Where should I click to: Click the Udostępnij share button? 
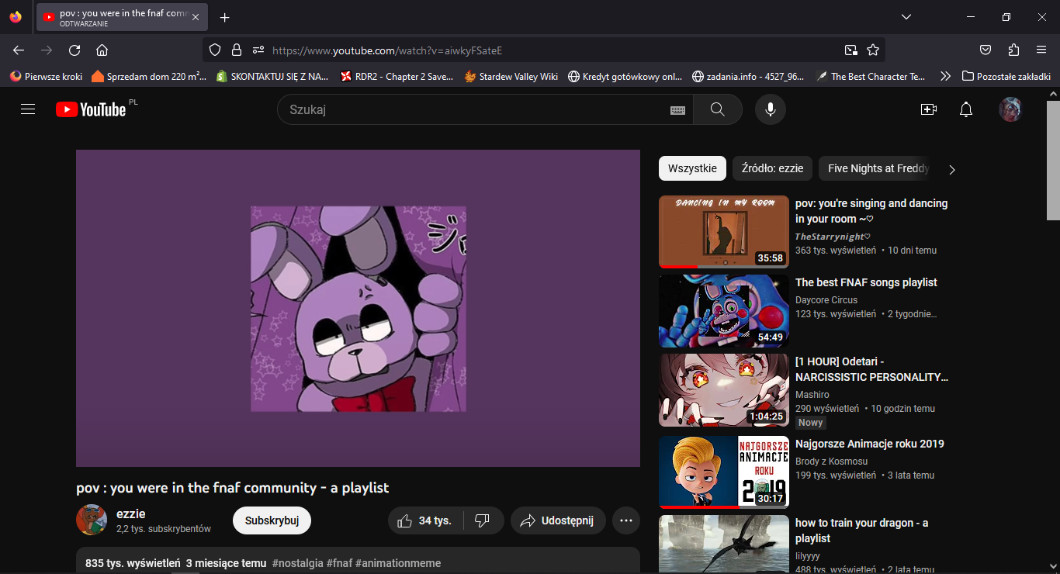[557, 521]
